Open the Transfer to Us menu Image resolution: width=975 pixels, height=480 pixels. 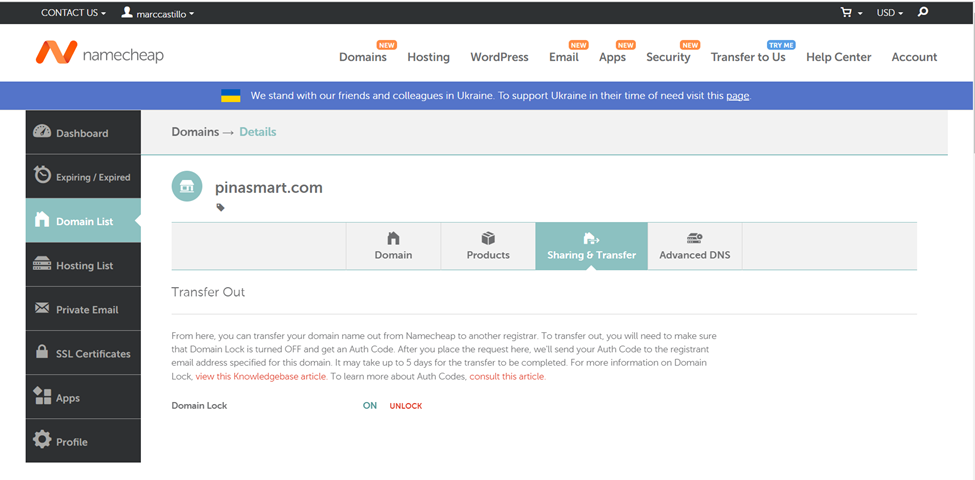pos(748,57)
